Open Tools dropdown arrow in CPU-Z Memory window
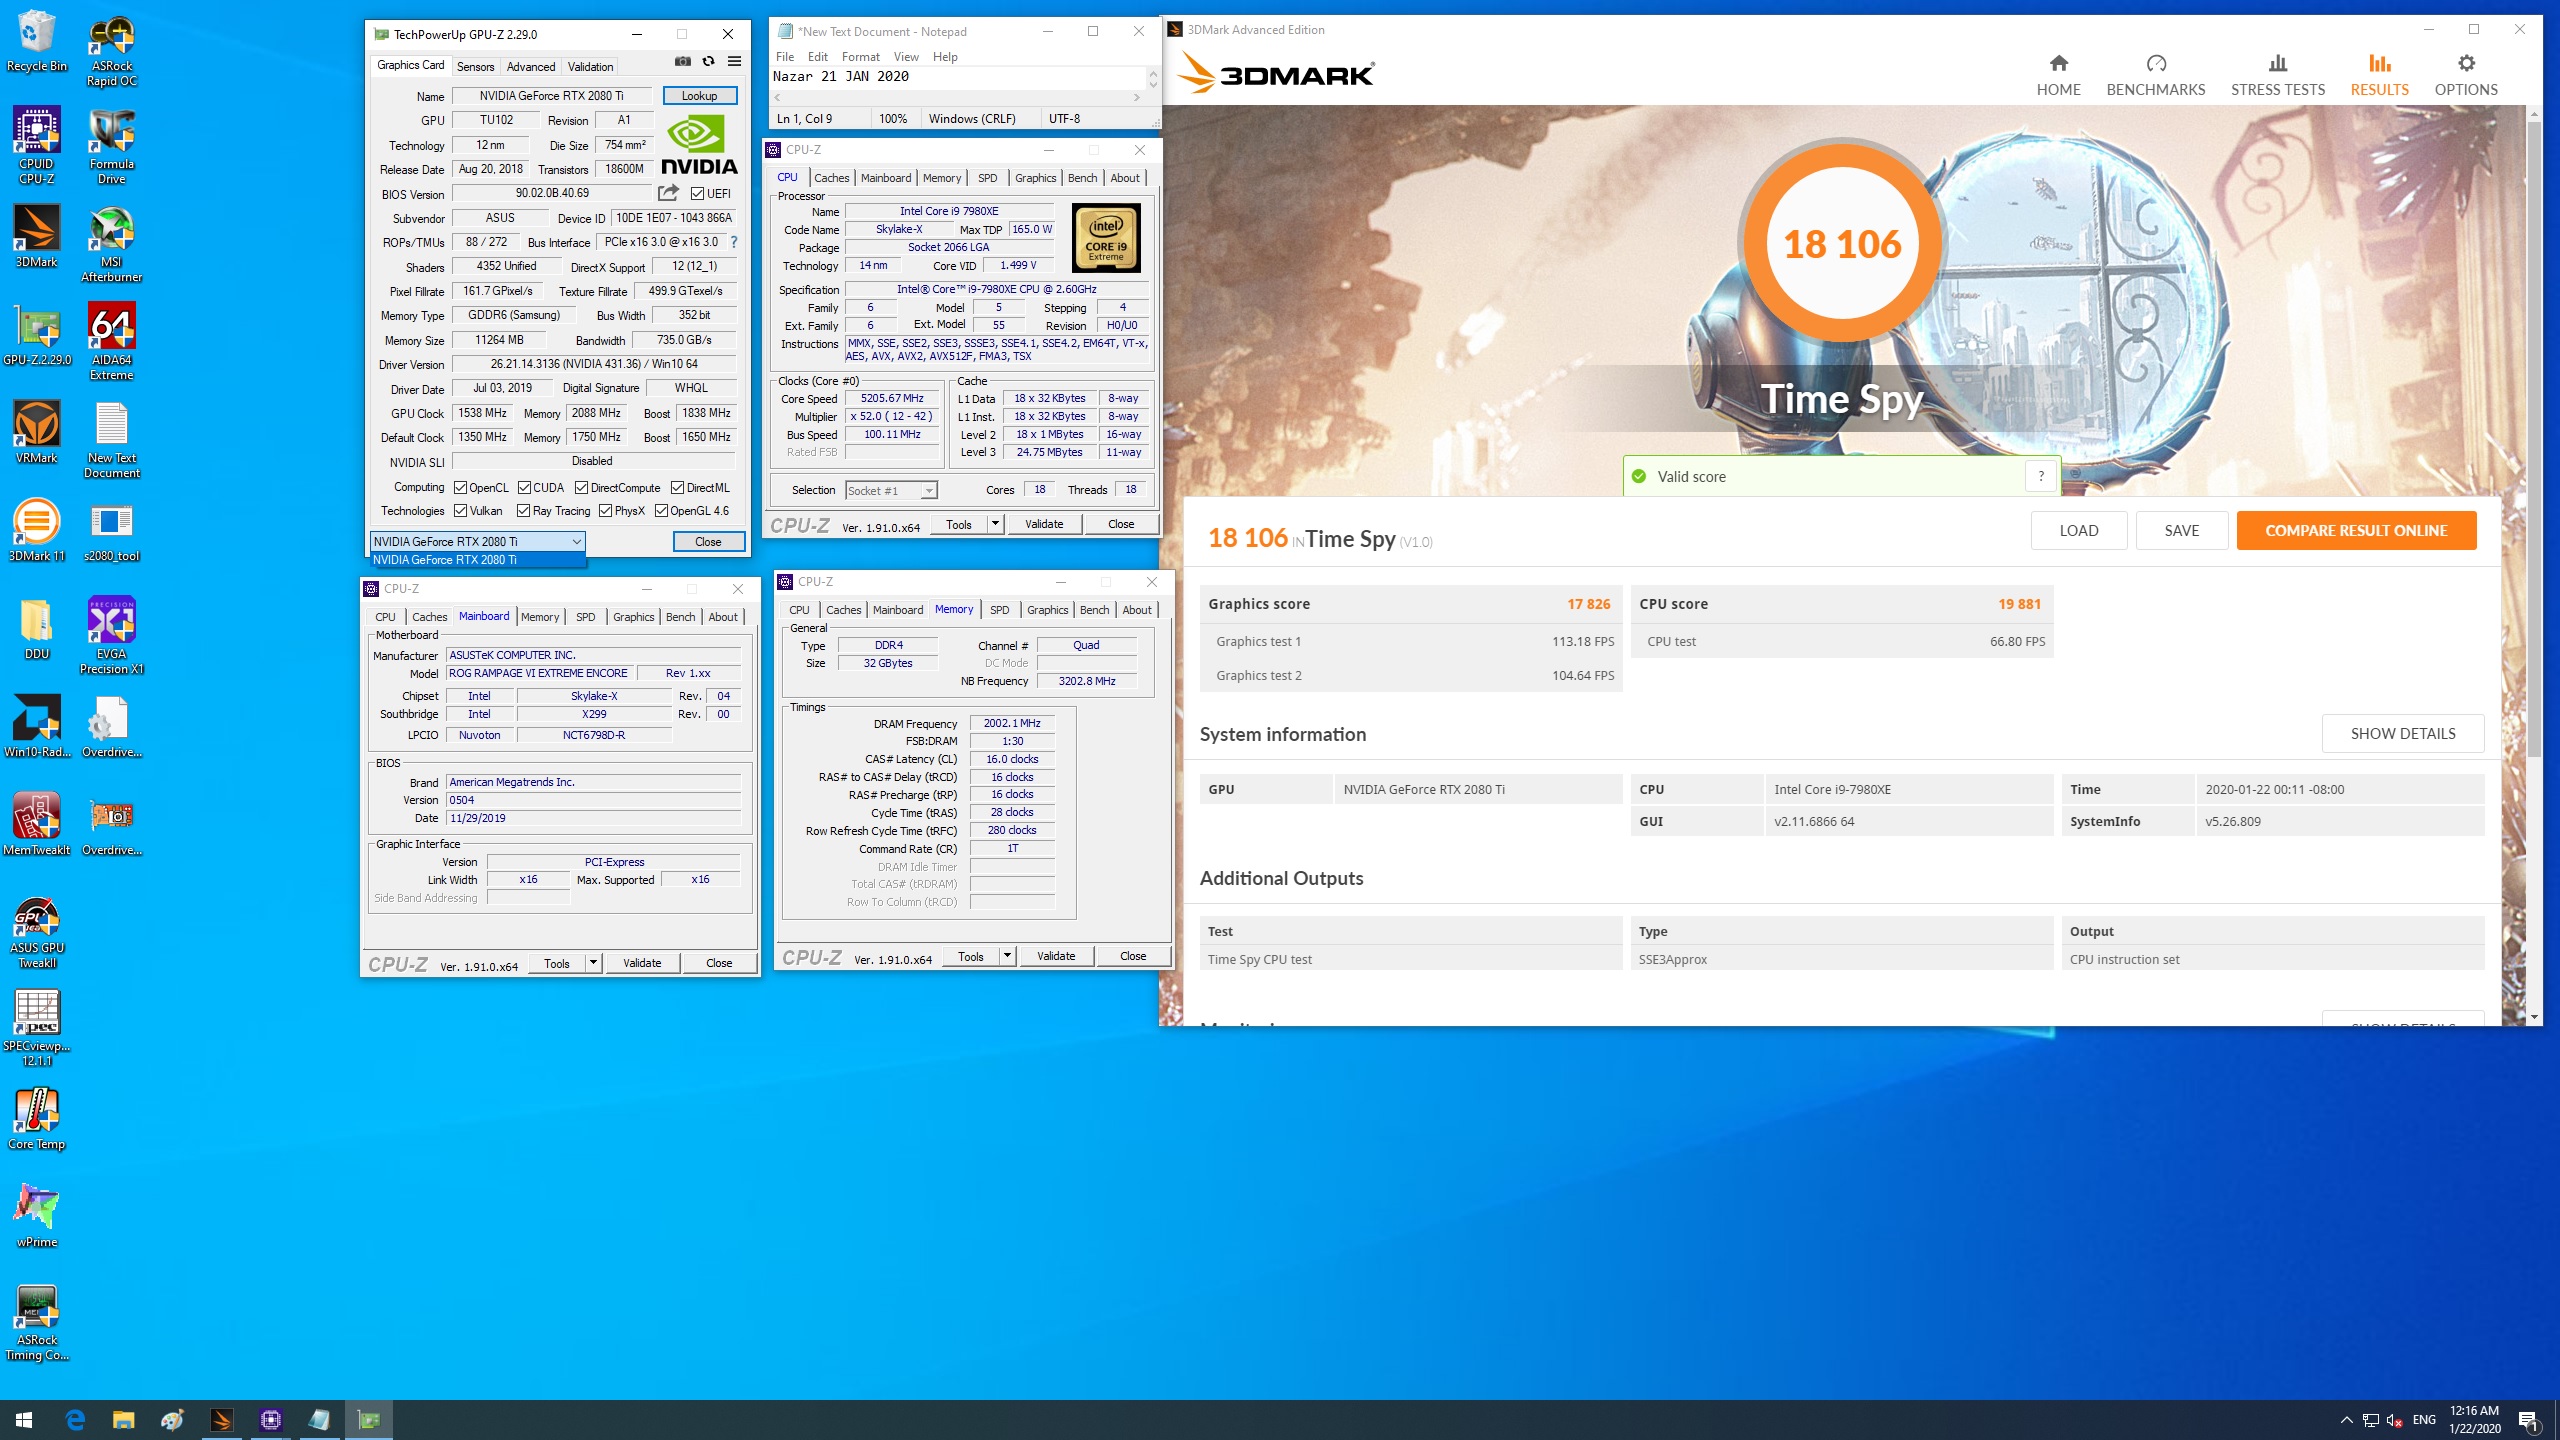2560x1440 pixels. [1007, 956]
